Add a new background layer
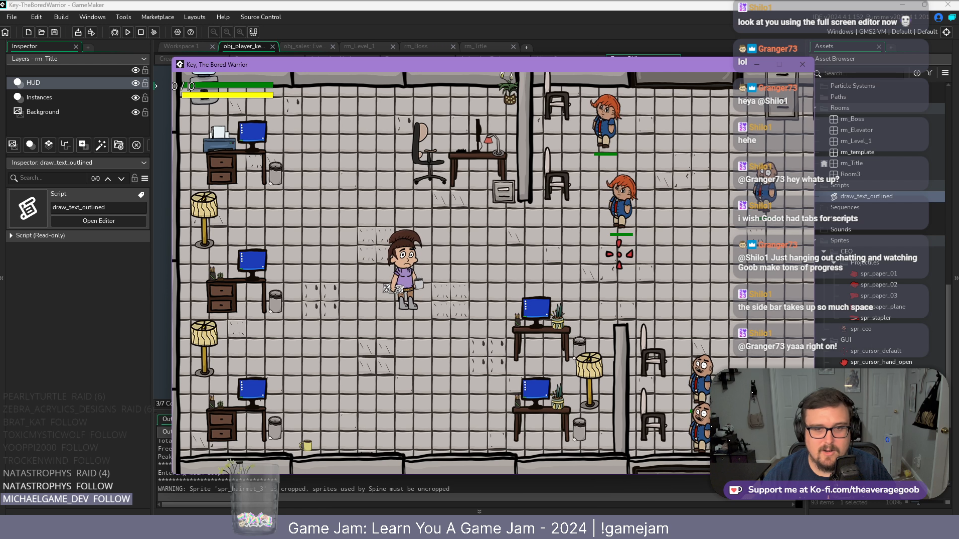Viewport: 959px width, 539px height. point(13,145)
